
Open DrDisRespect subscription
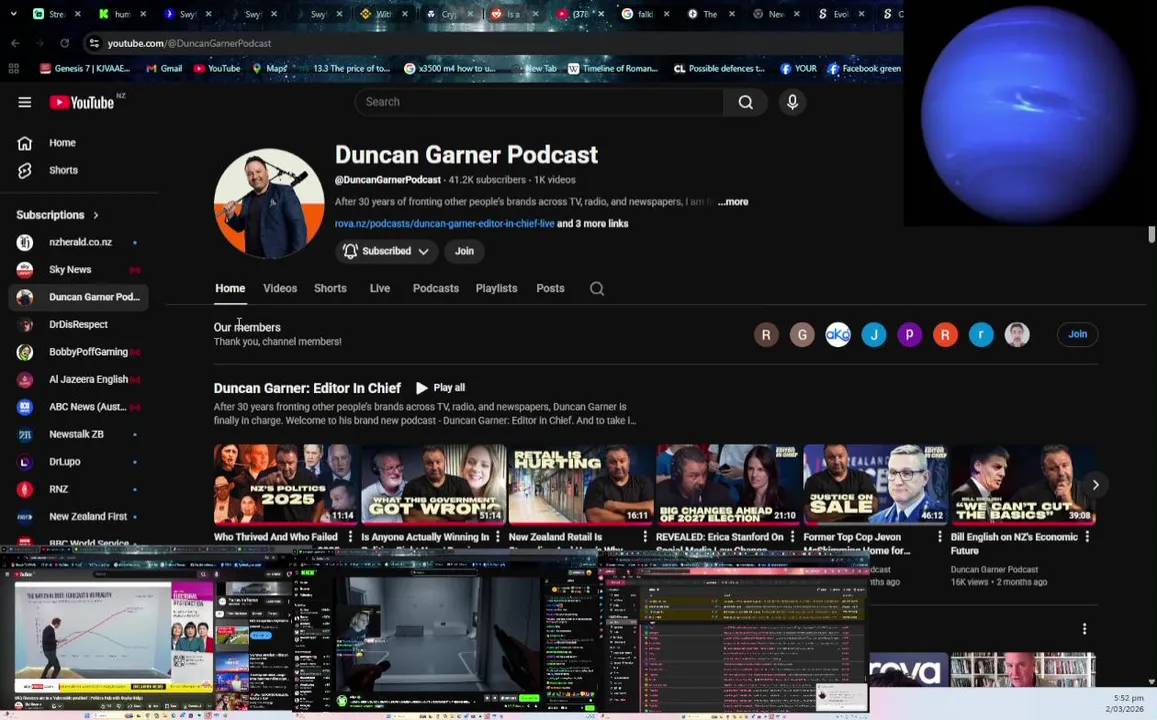click(x=78, y=325)
